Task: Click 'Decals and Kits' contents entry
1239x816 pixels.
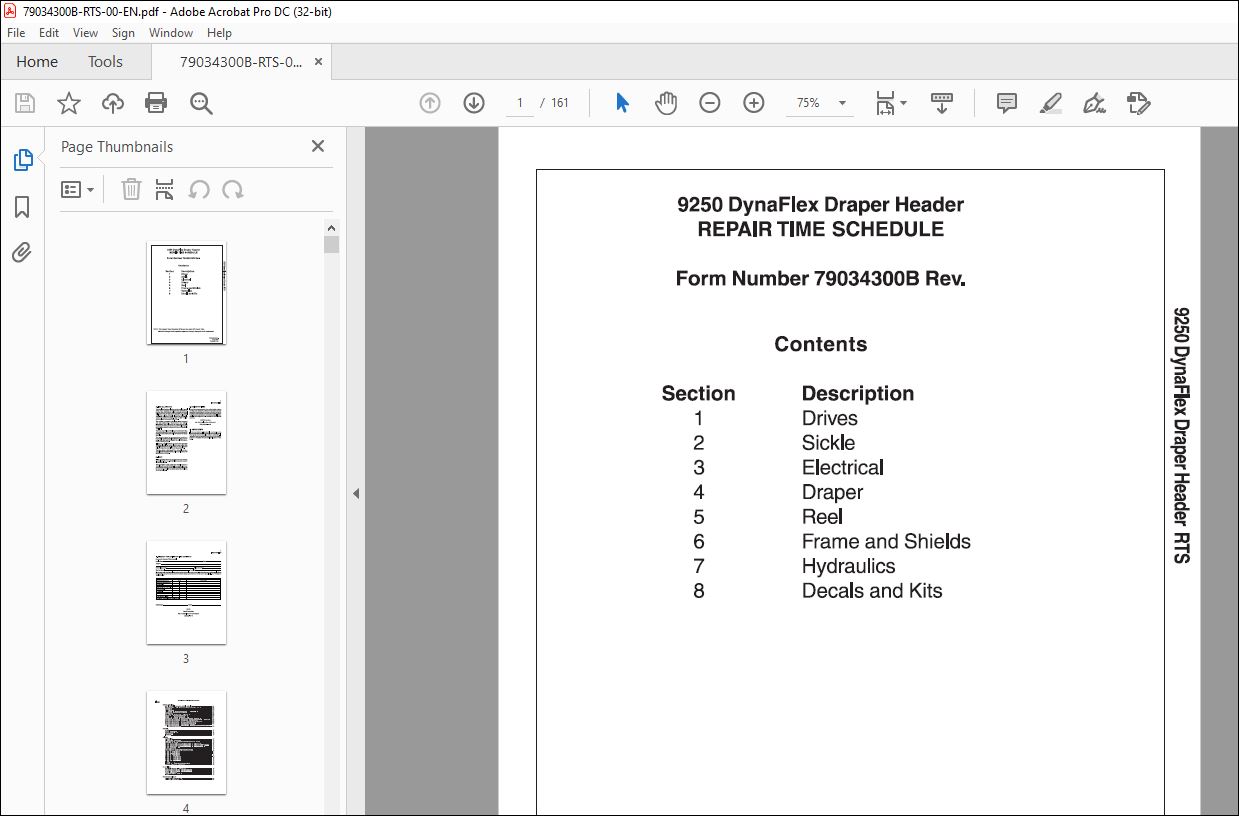Action: (872, 590)
